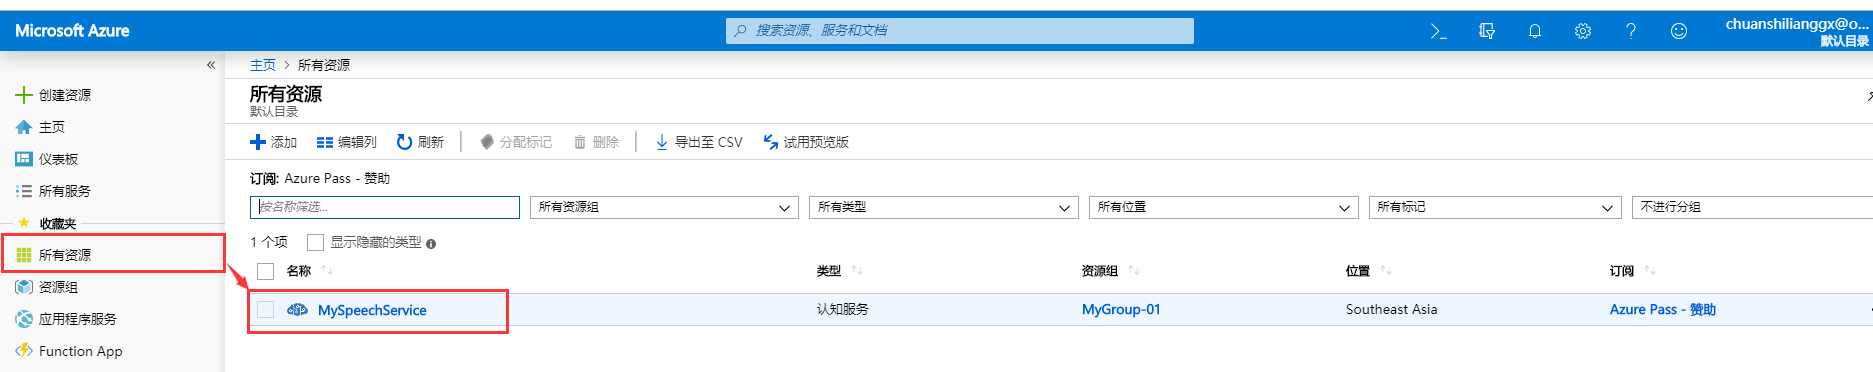Click the All services list icon
1873x372 pixels.
24,191
